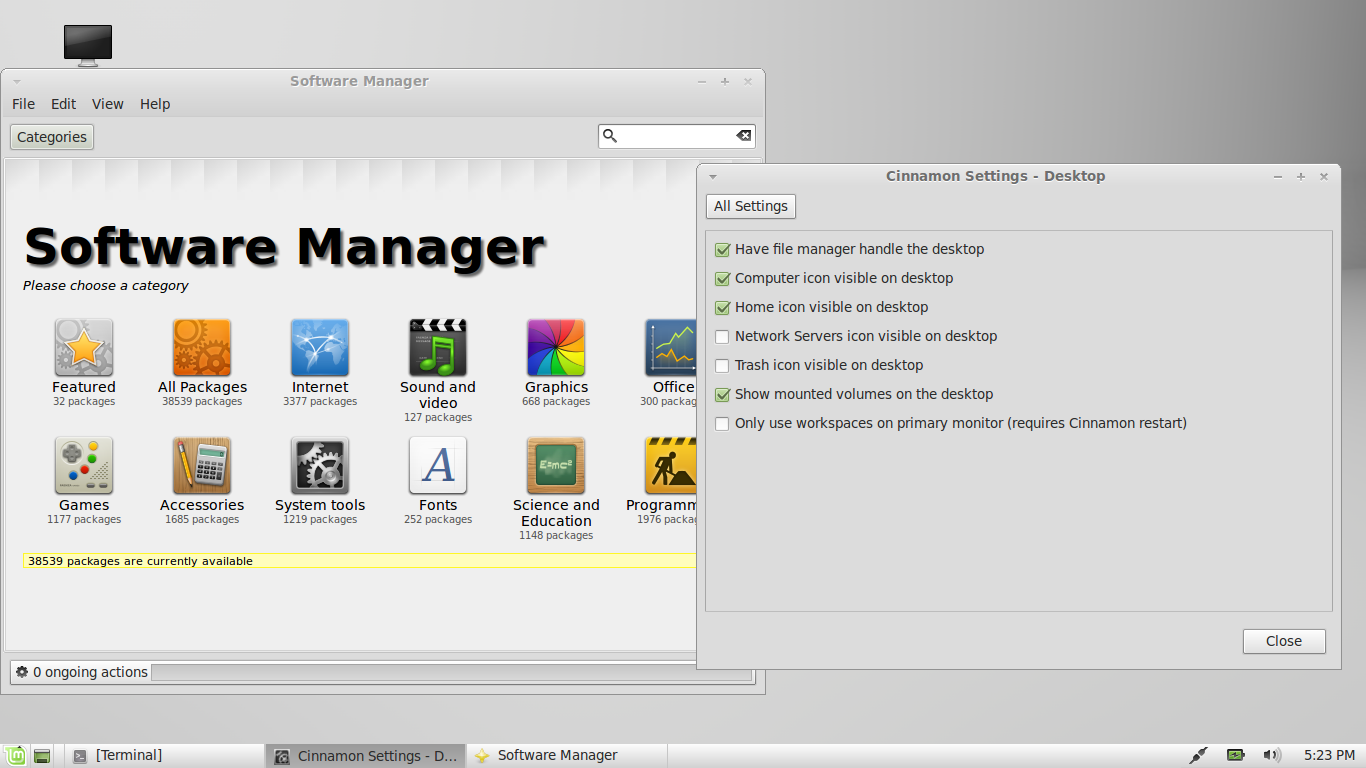Open the File menu in Software Manager

click(23, 104)
